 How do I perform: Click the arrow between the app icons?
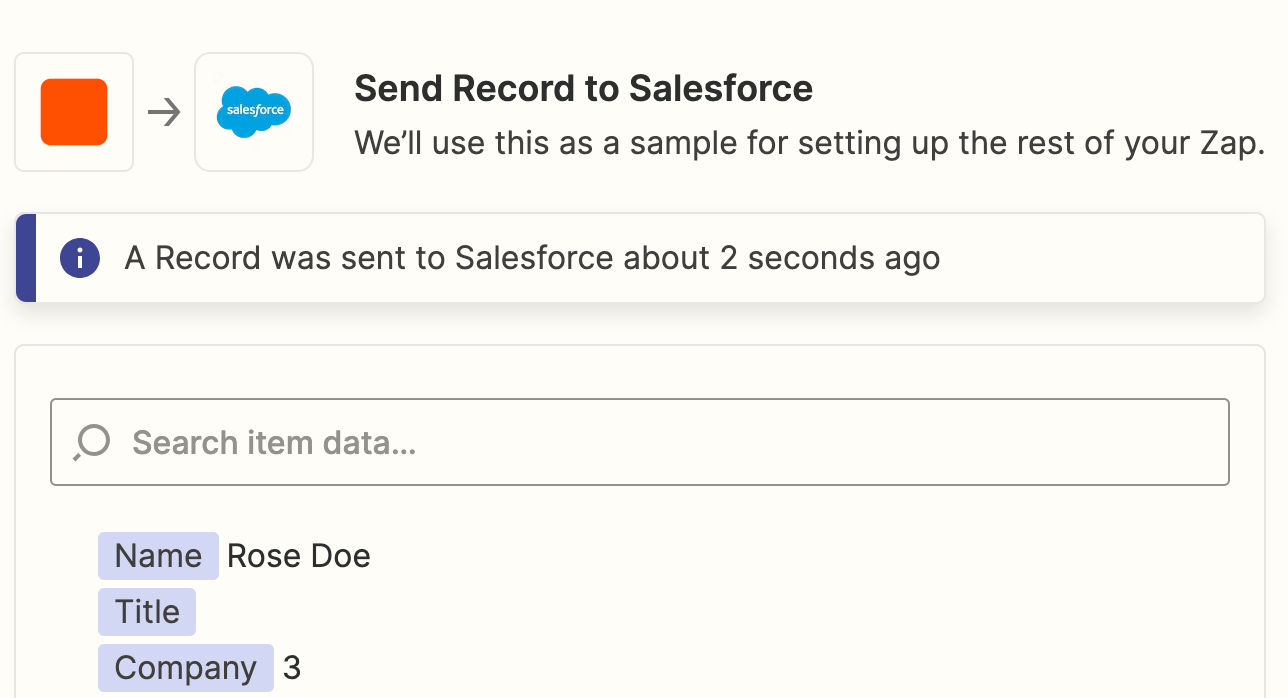tap(164, 112)
